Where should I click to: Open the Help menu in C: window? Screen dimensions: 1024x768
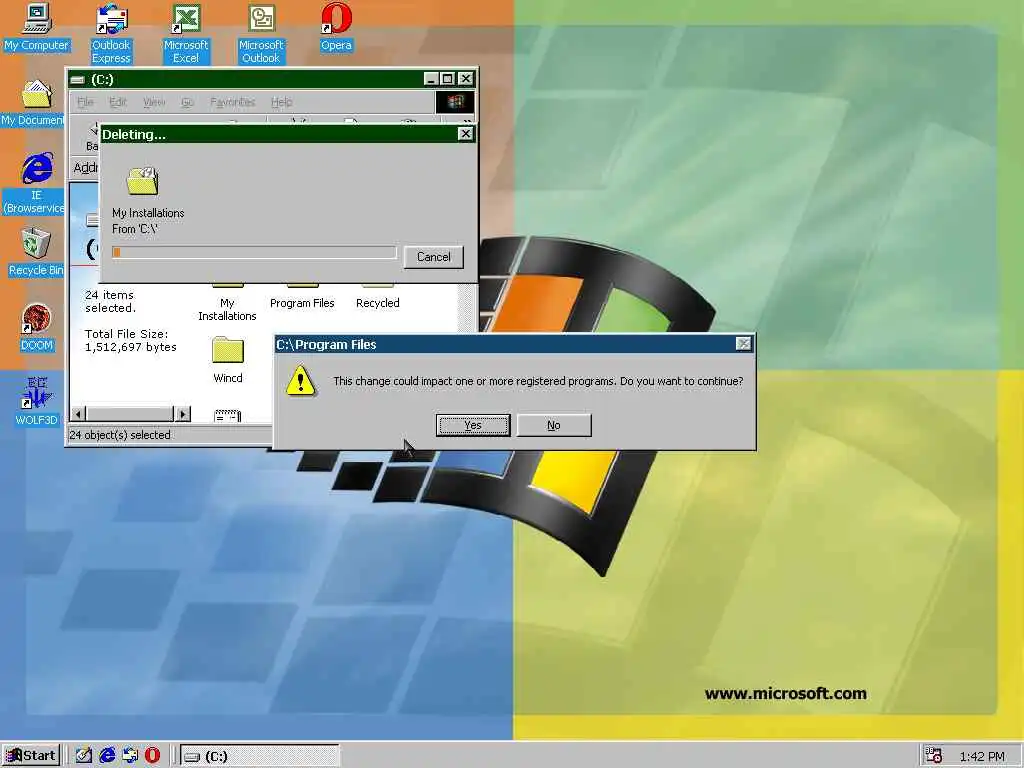tap(281, 102)
